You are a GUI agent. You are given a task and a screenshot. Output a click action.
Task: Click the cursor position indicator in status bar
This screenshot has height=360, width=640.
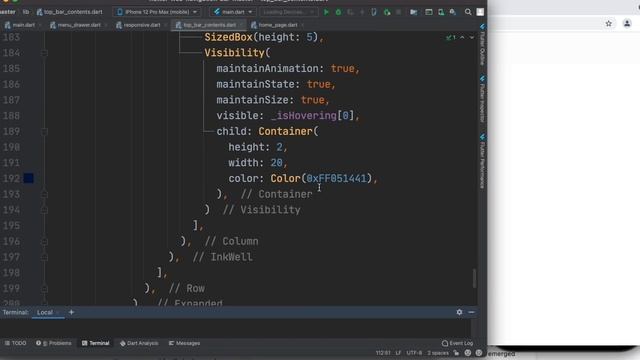tap(383, 353)
